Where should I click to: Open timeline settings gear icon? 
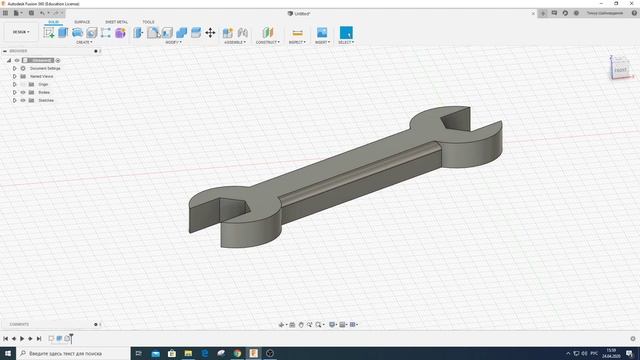(x=633, y=338)
